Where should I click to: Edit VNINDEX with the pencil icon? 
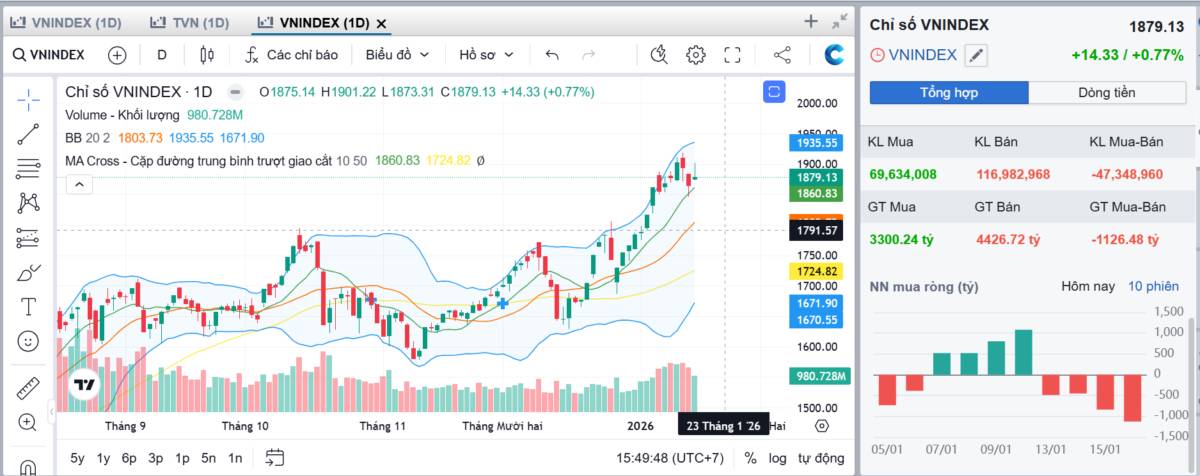[975, 56]
